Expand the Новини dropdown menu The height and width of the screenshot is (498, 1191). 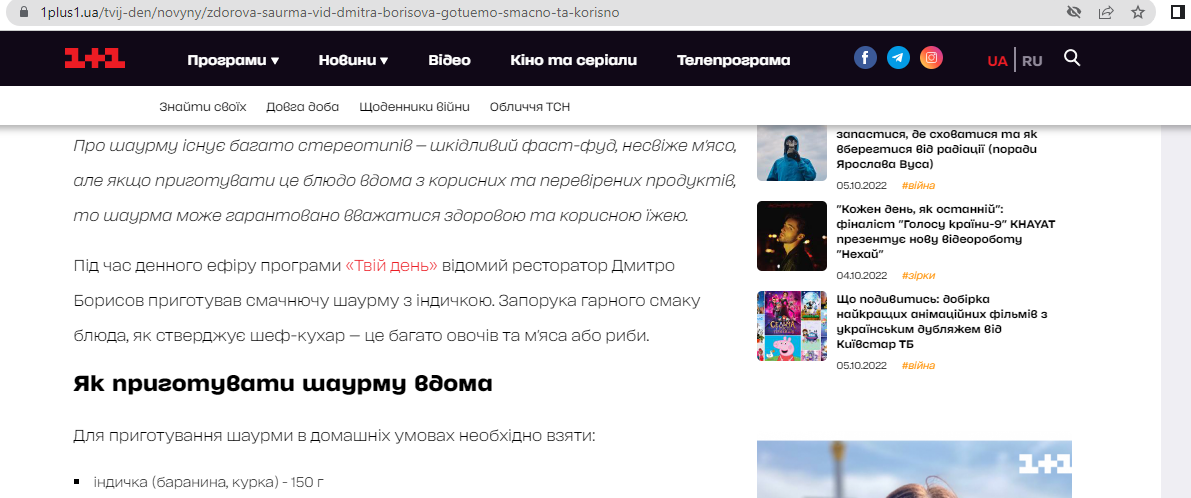353,60
